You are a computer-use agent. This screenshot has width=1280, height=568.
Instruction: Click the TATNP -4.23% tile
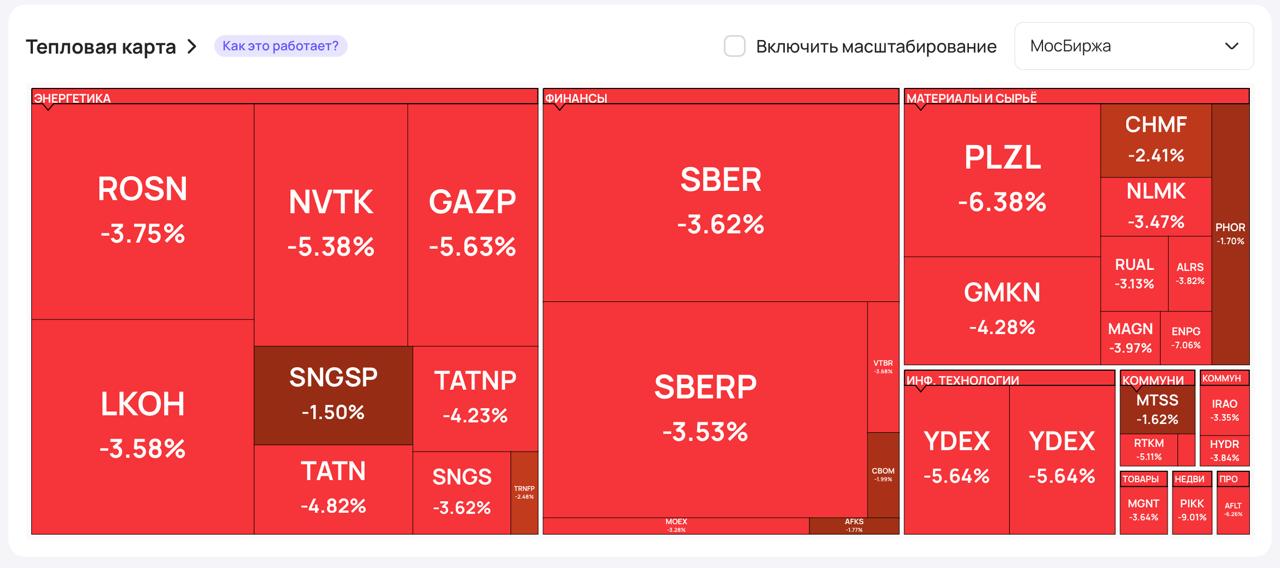tap(475, 396)
